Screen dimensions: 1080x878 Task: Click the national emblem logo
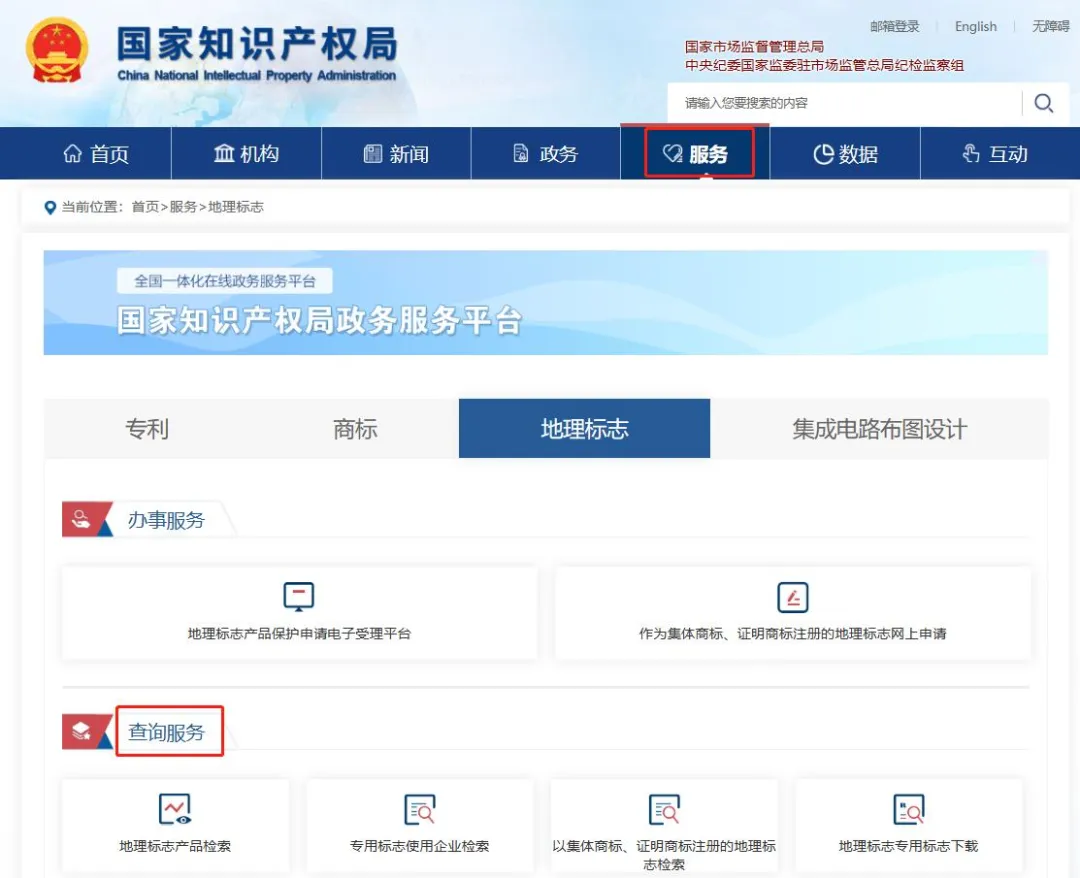57,50
